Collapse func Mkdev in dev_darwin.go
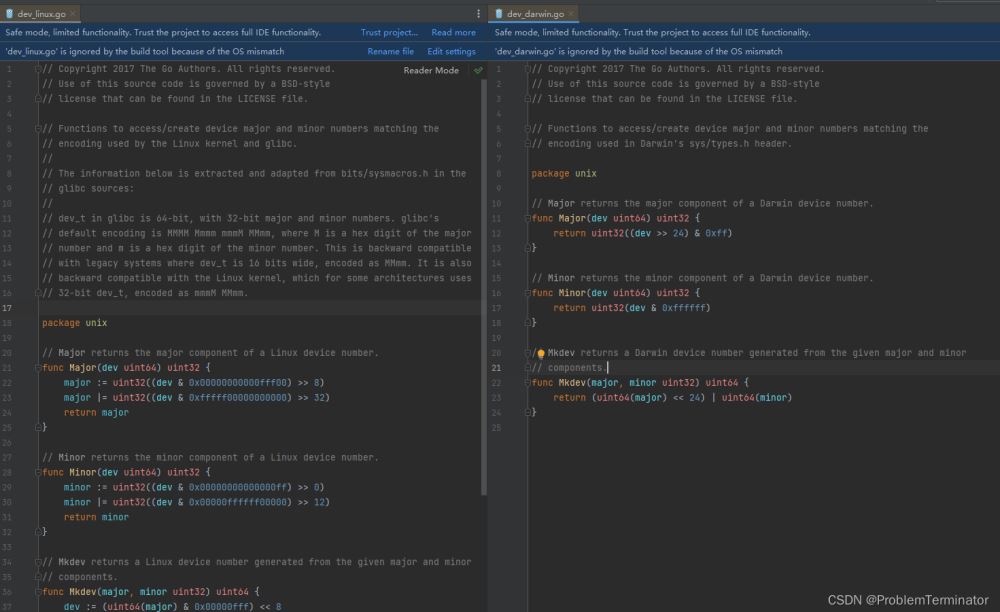The width and height of the screenshot is (1000, 612). point(527,383)
